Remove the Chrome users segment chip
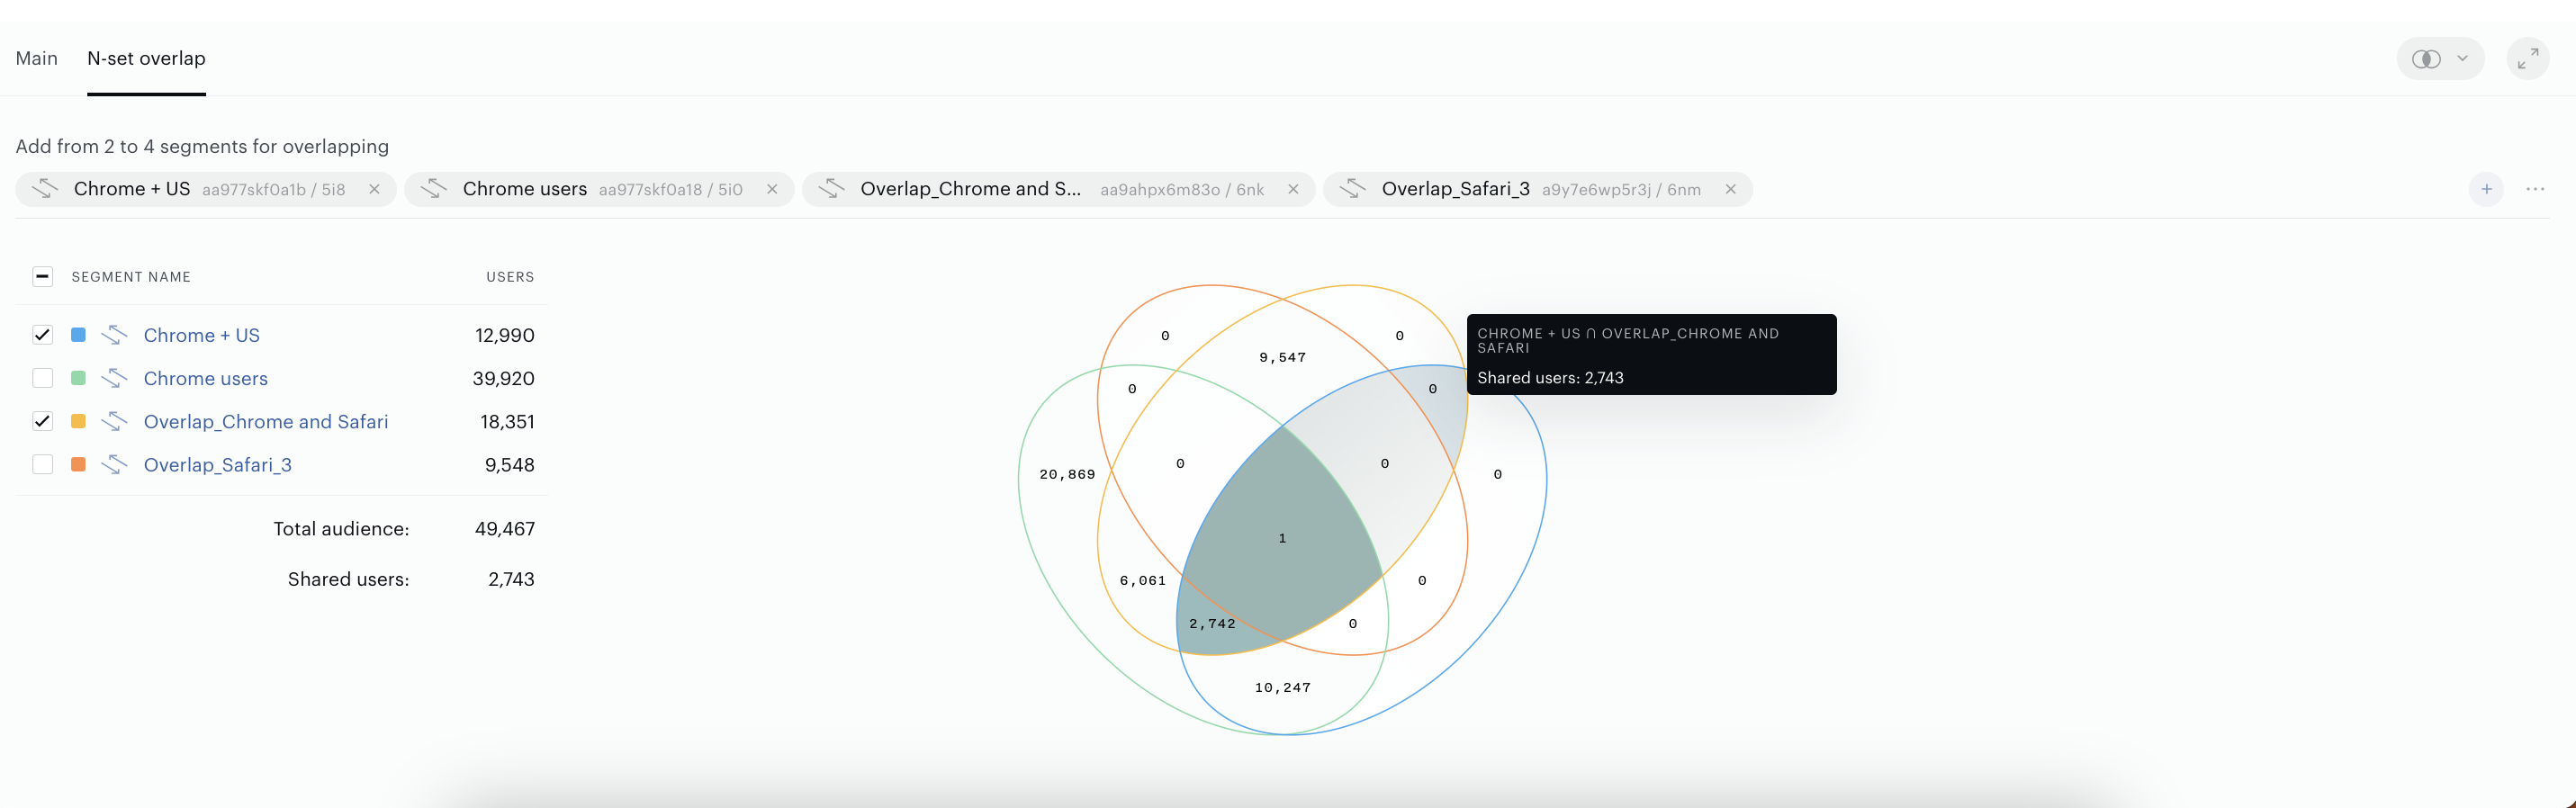The height and width of the screenshot is (808, 2576). (772, 189)
